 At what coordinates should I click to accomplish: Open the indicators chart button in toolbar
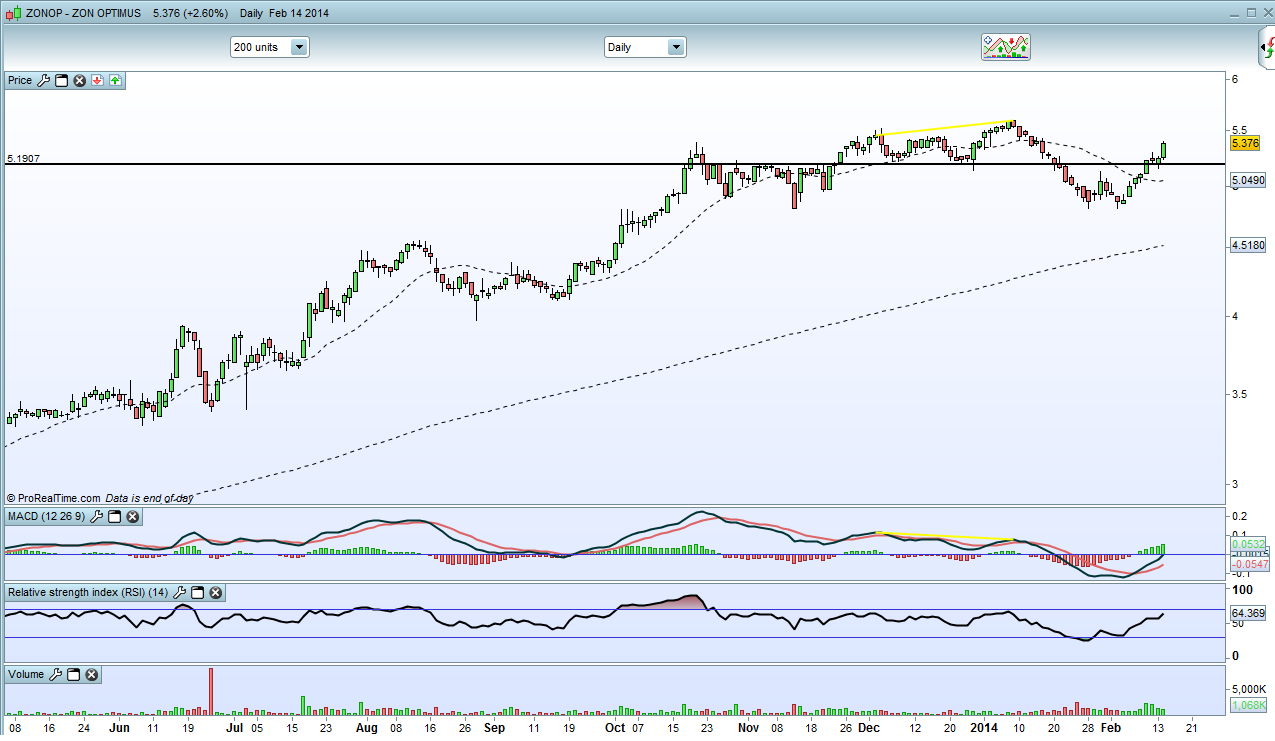pos(1005,46)
